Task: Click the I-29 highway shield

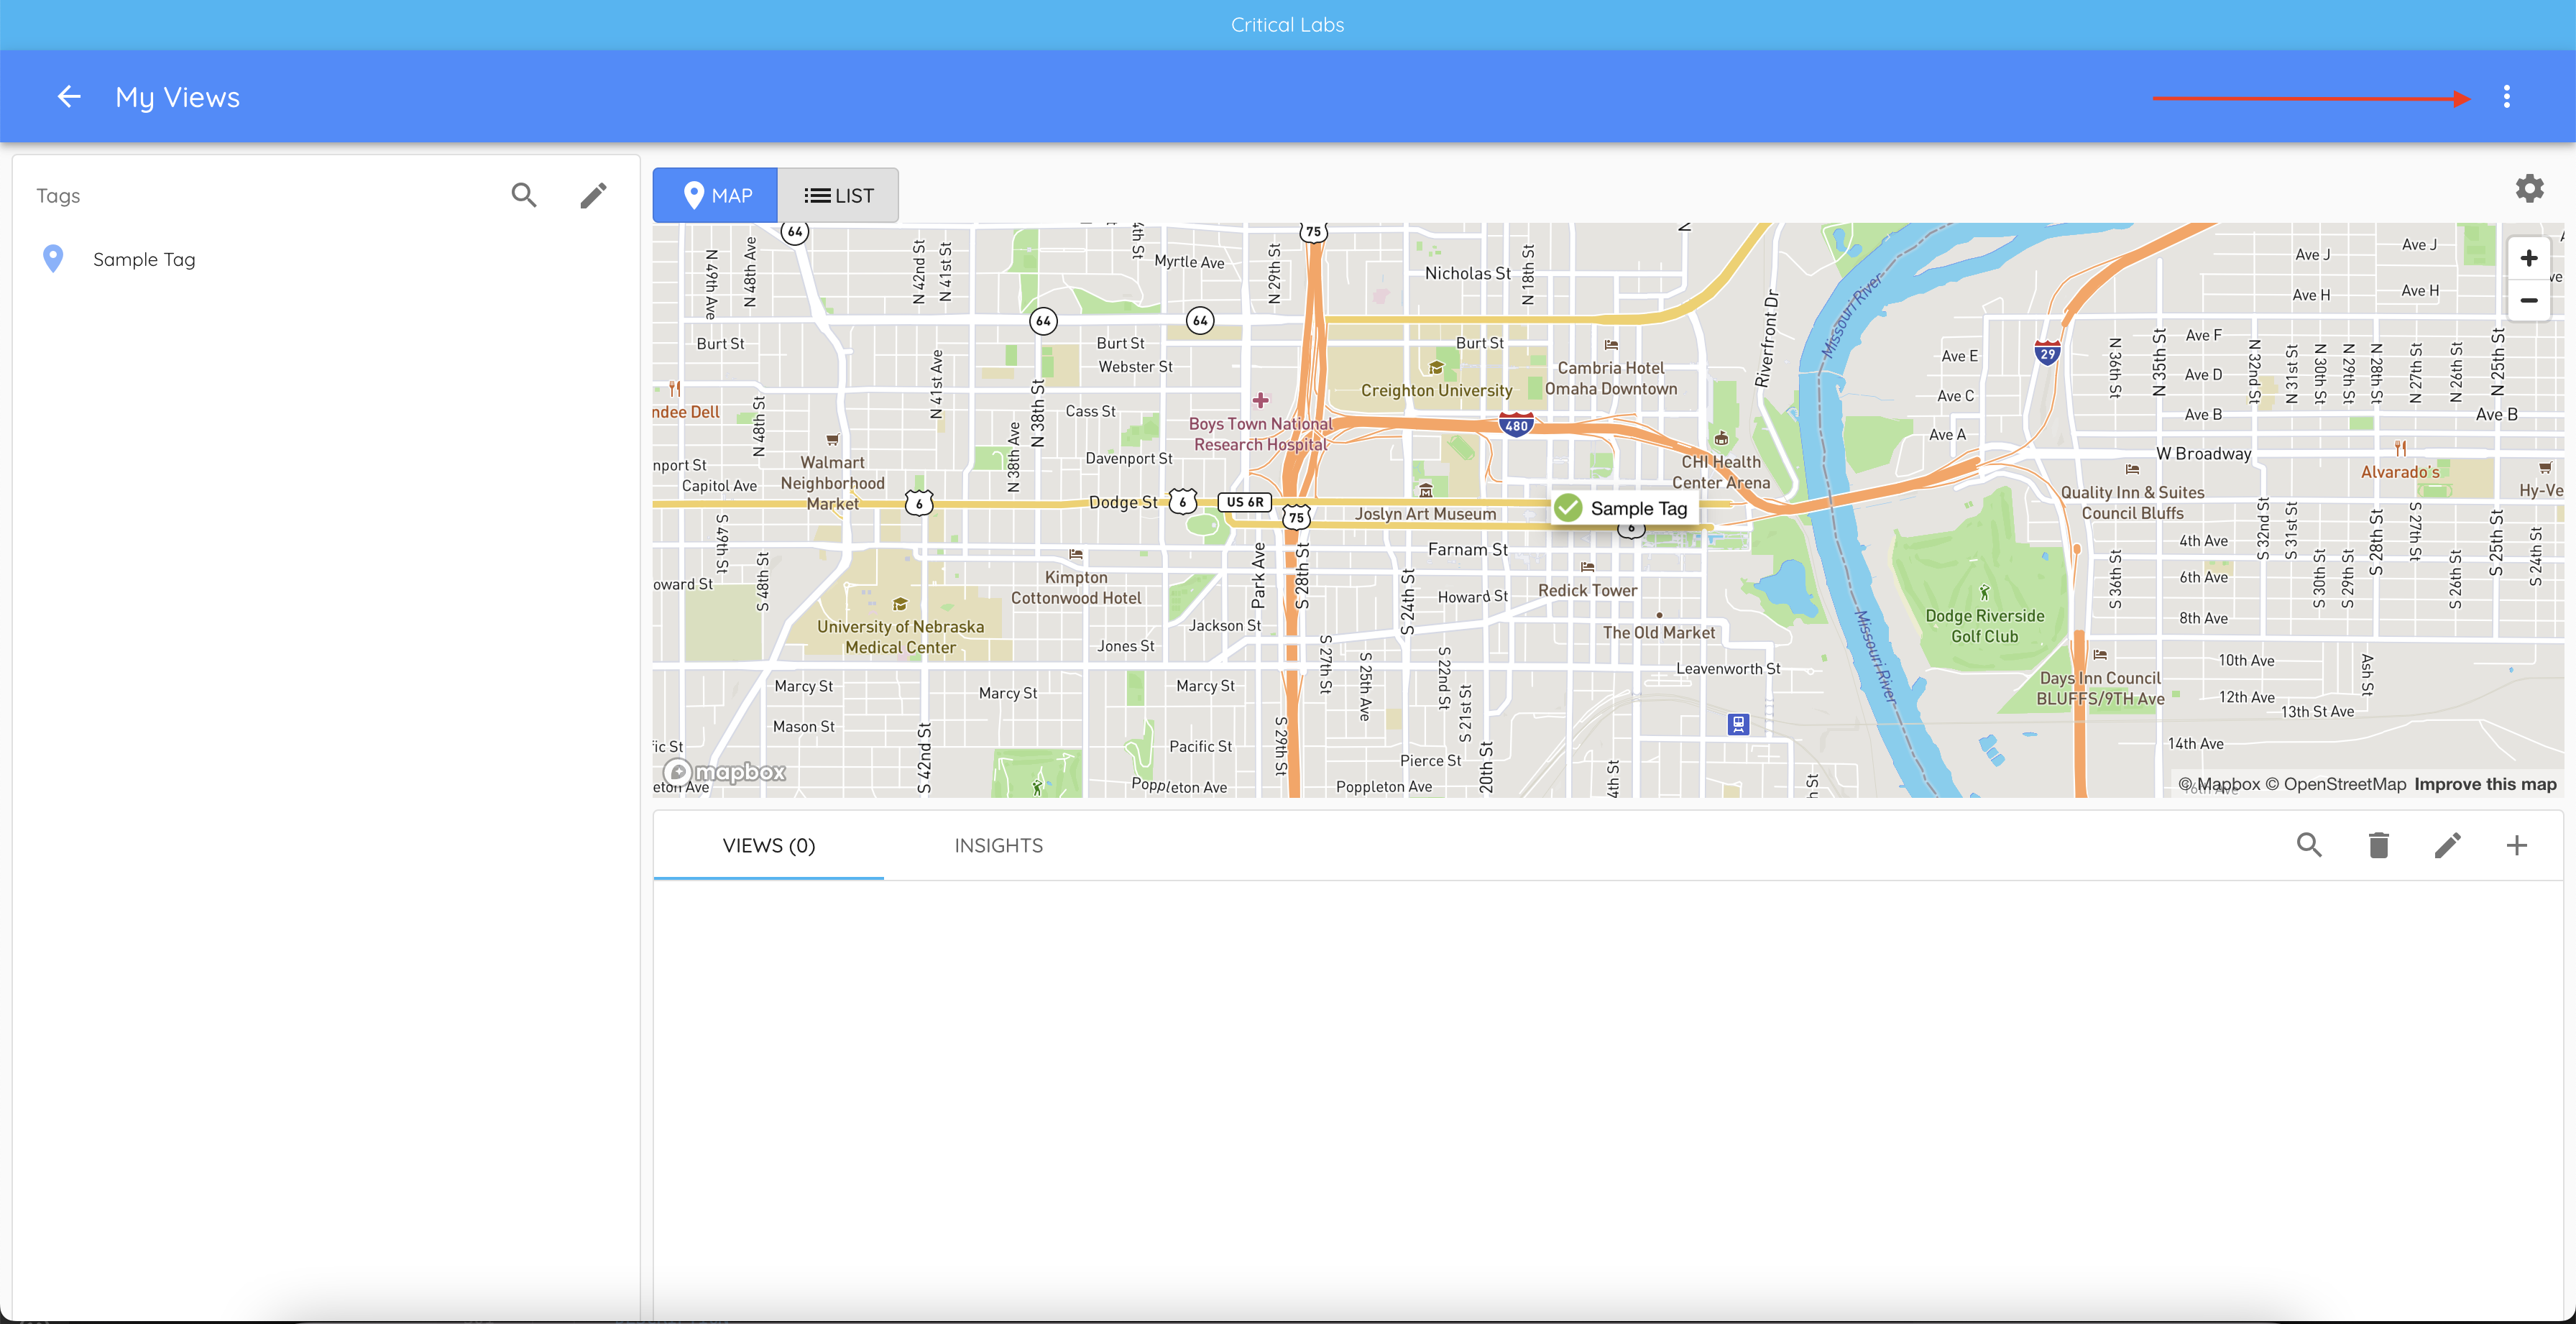Action: click(x=2047, y=353)
